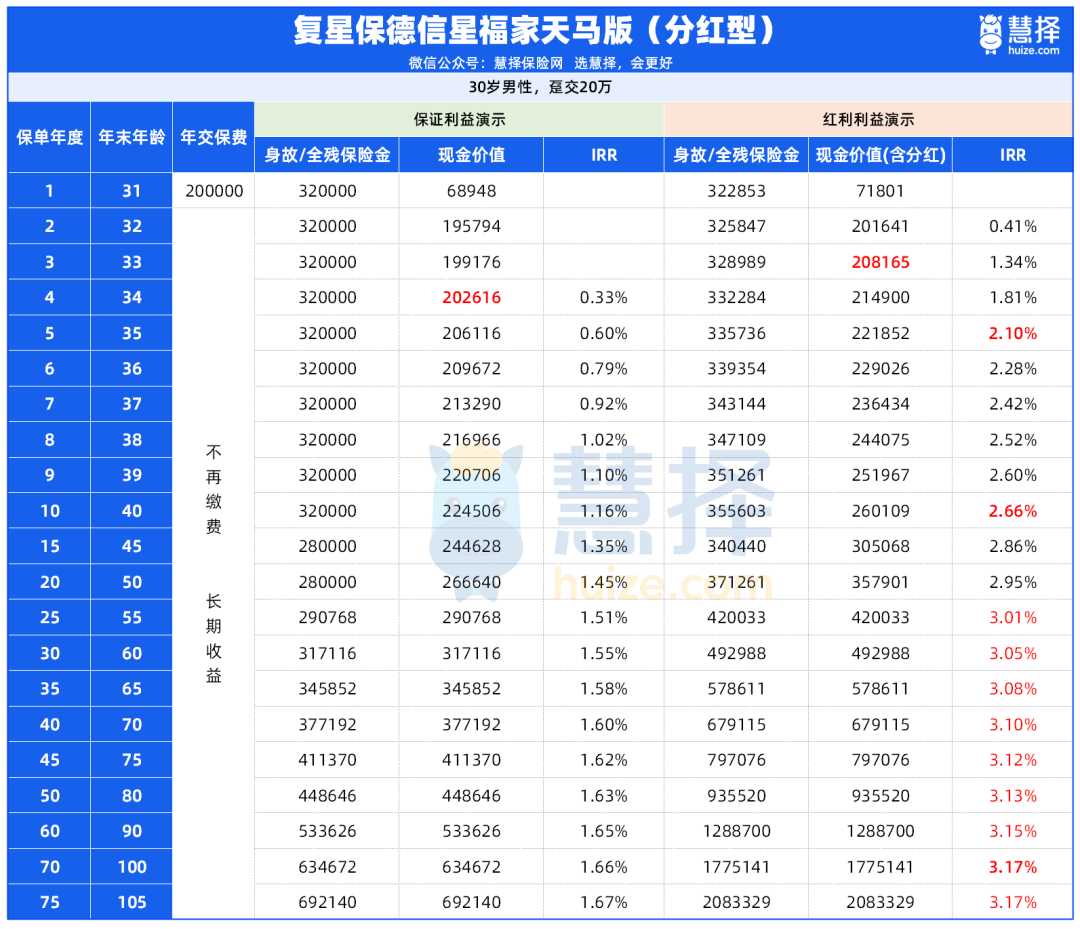The image size is (1080, 929).
Task: Click the 微信公众号 慧择保险网 subtitle line
Action: [540, 62]
